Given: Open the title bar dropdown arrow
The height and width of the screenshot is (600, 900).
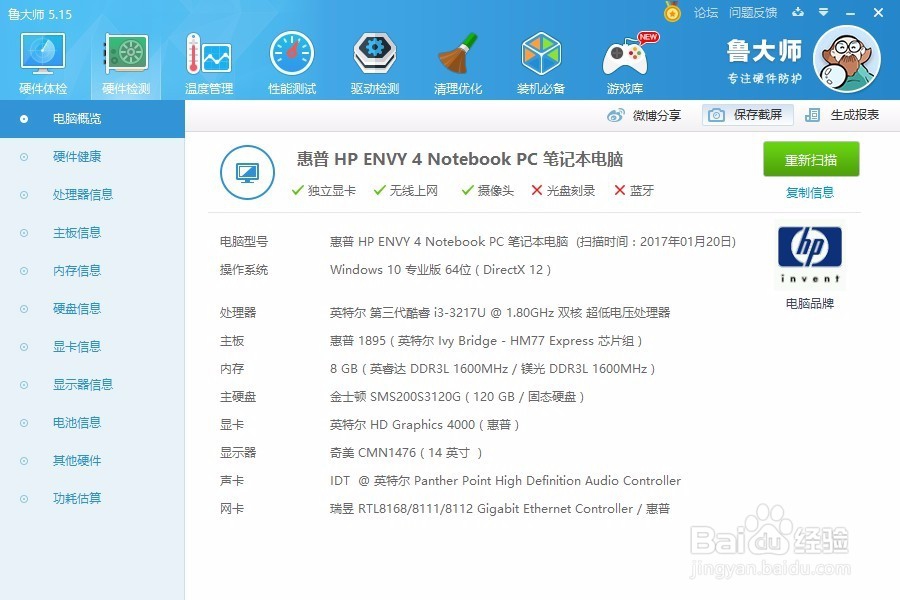Looking at the screenshot, I should coord(823,13).
